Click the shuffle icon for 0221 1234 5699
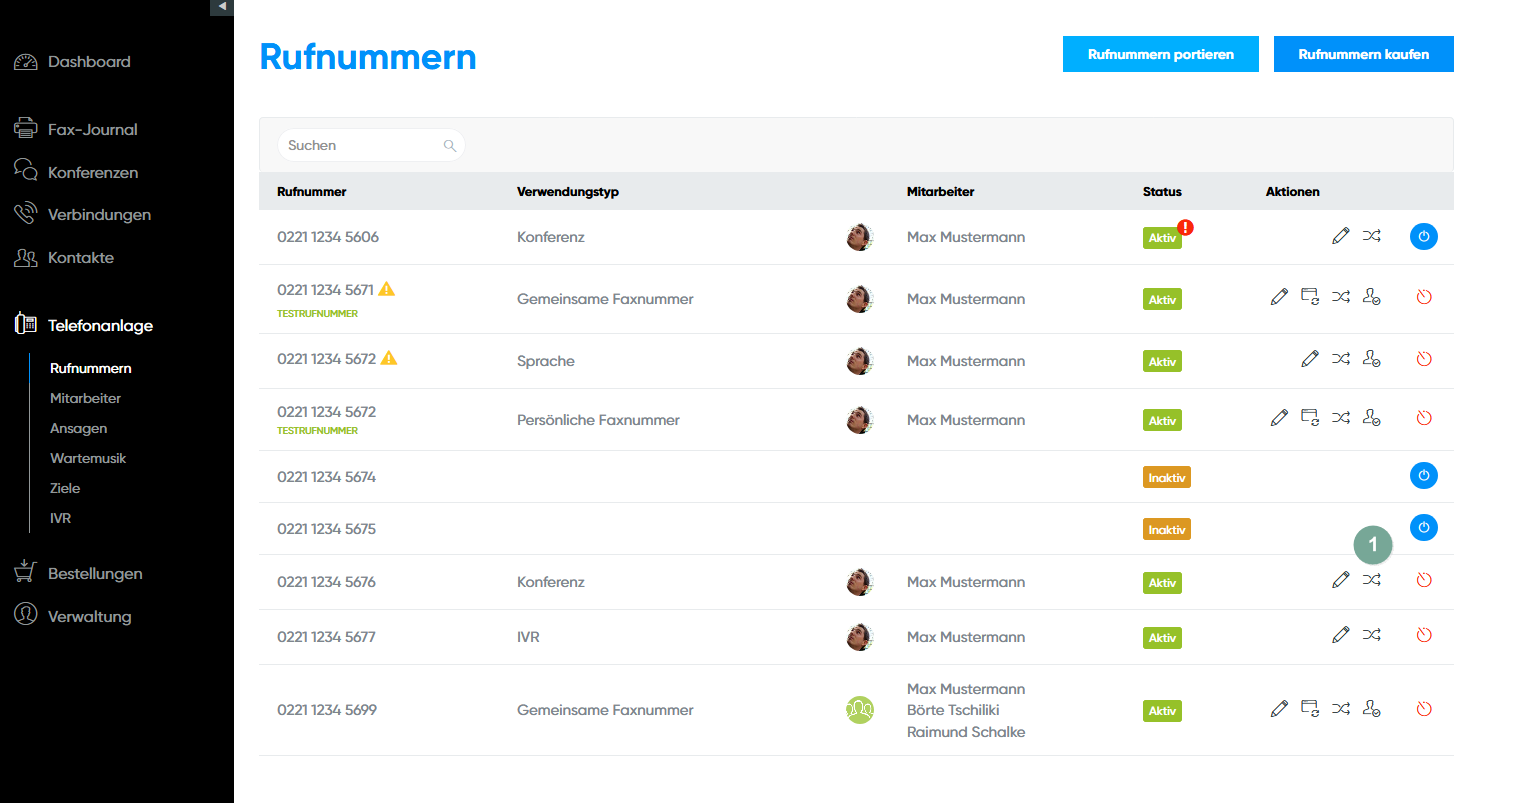Screen dimensions: 1515x803 pos(1340,709)
